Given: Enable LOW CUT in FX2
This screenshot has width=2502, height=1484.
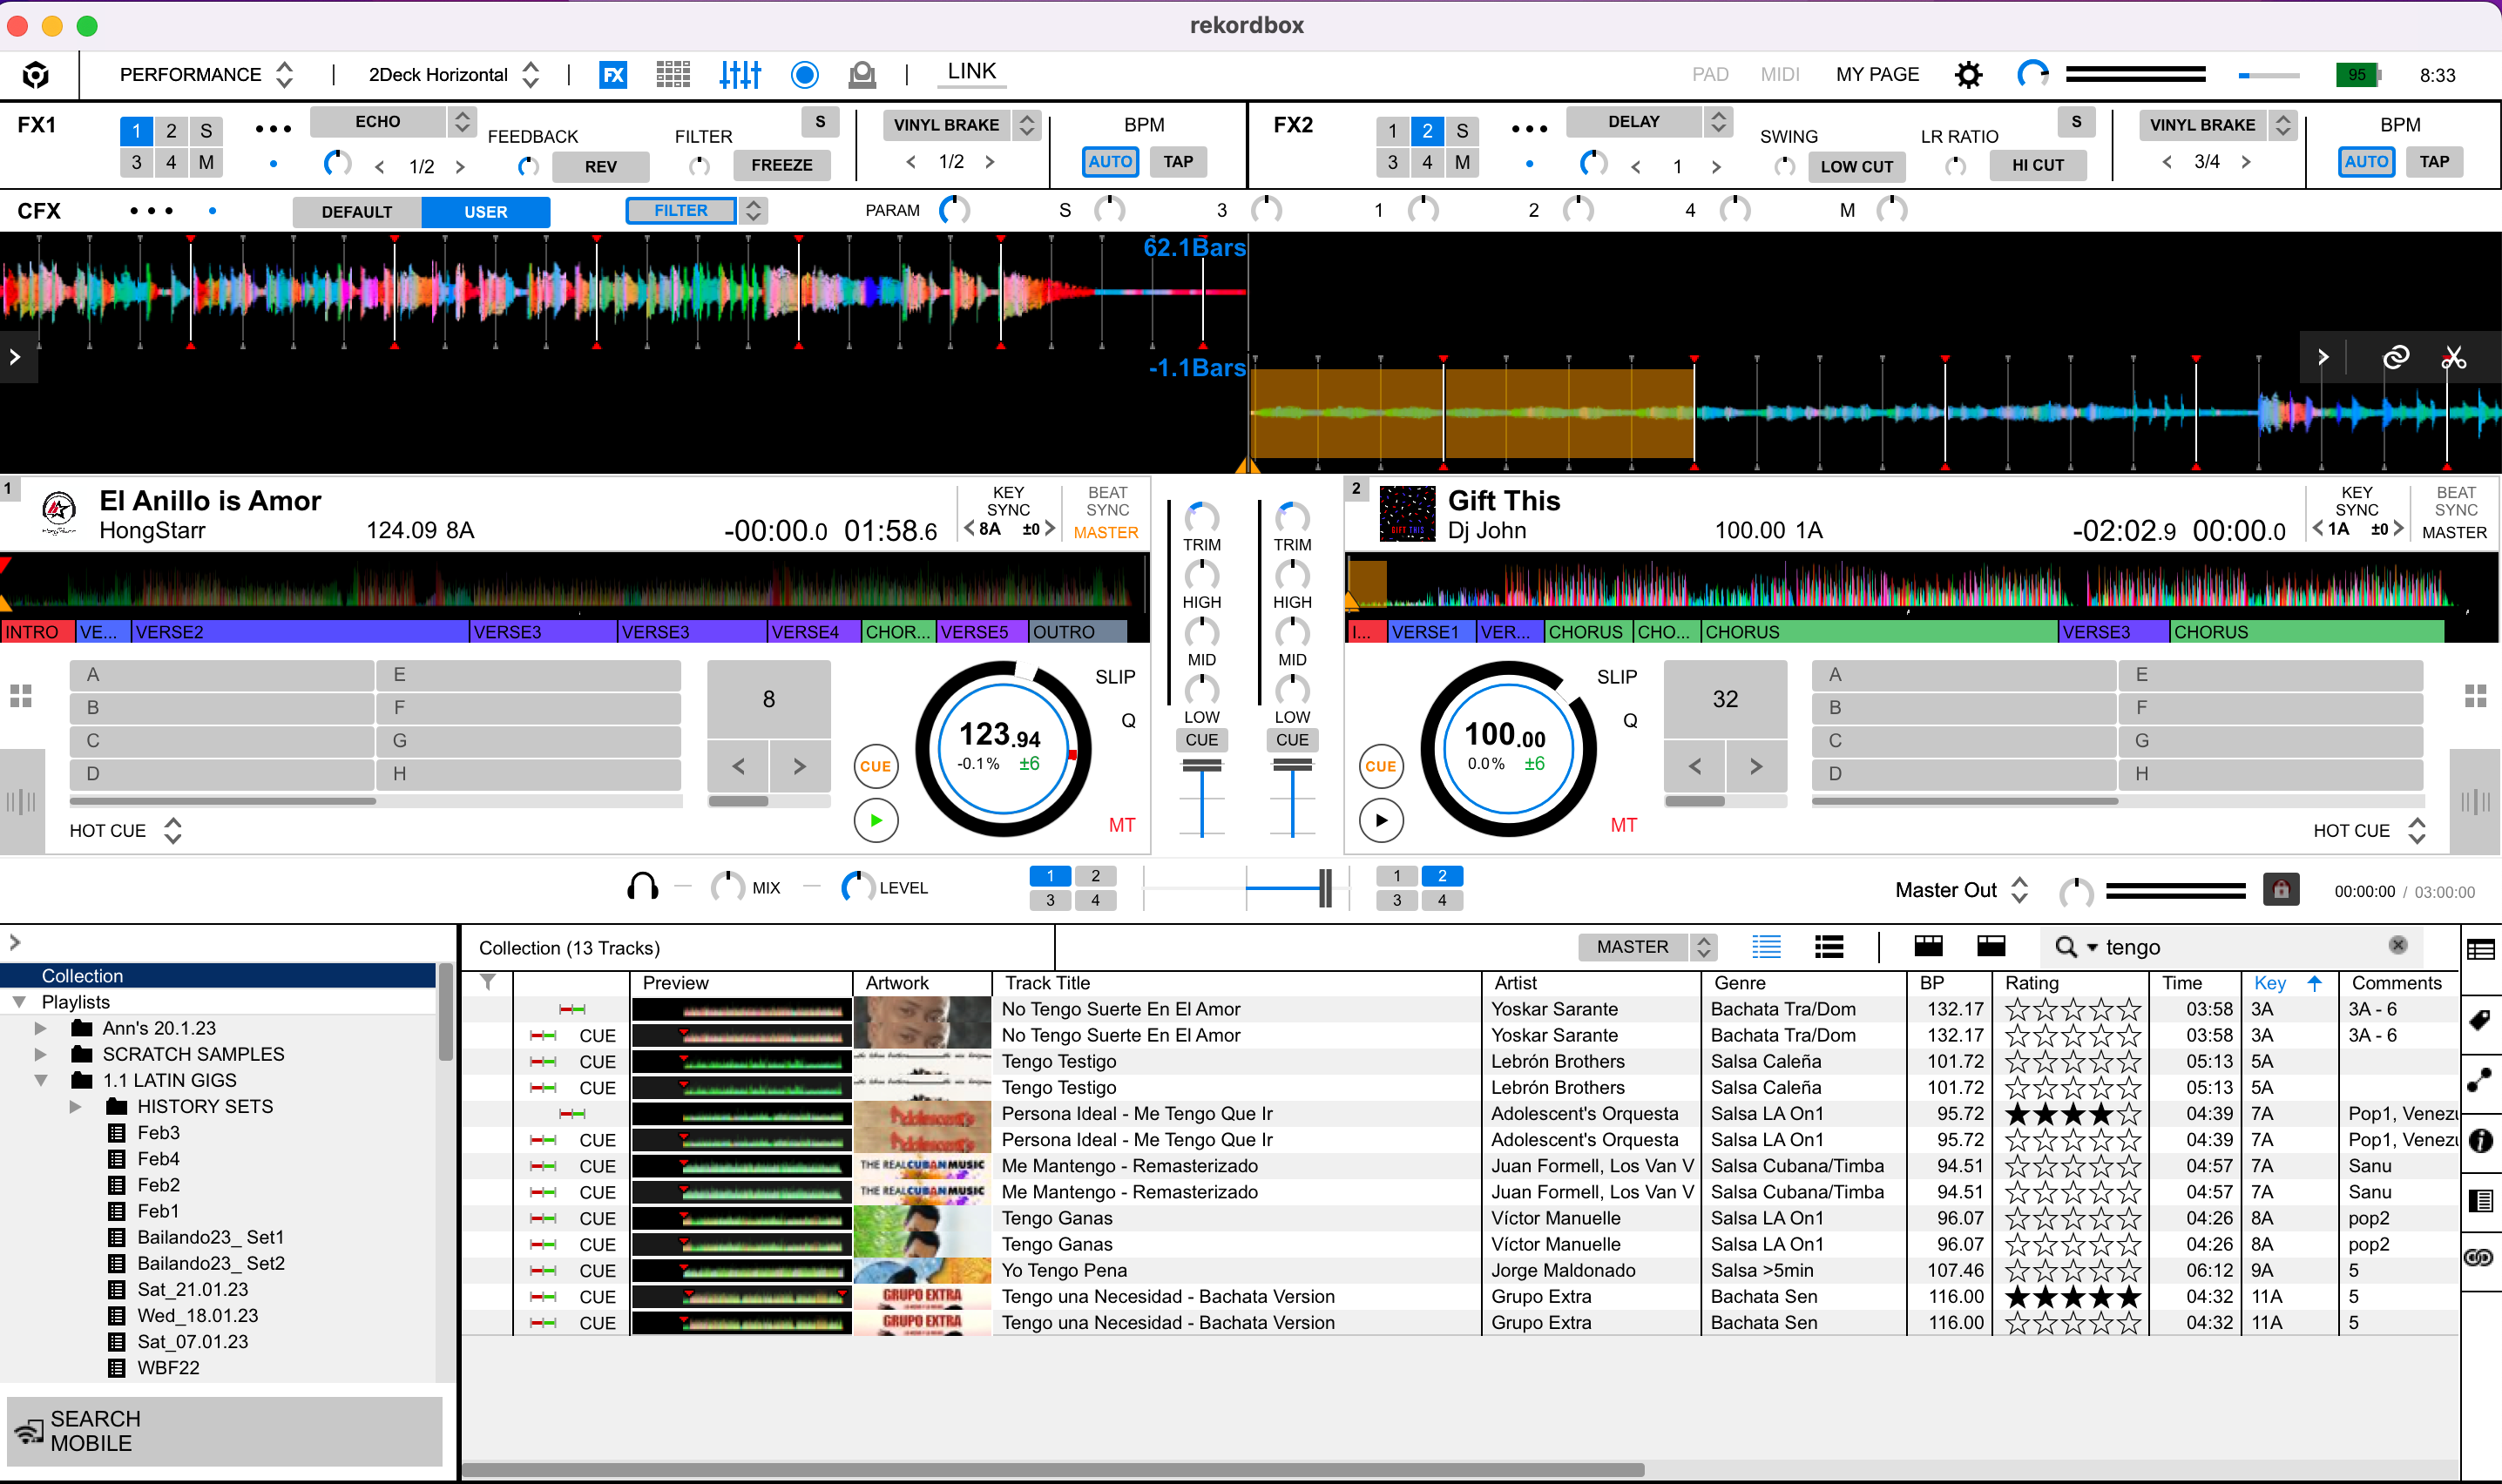Looking at the screenshot, I should point(1856,166).
